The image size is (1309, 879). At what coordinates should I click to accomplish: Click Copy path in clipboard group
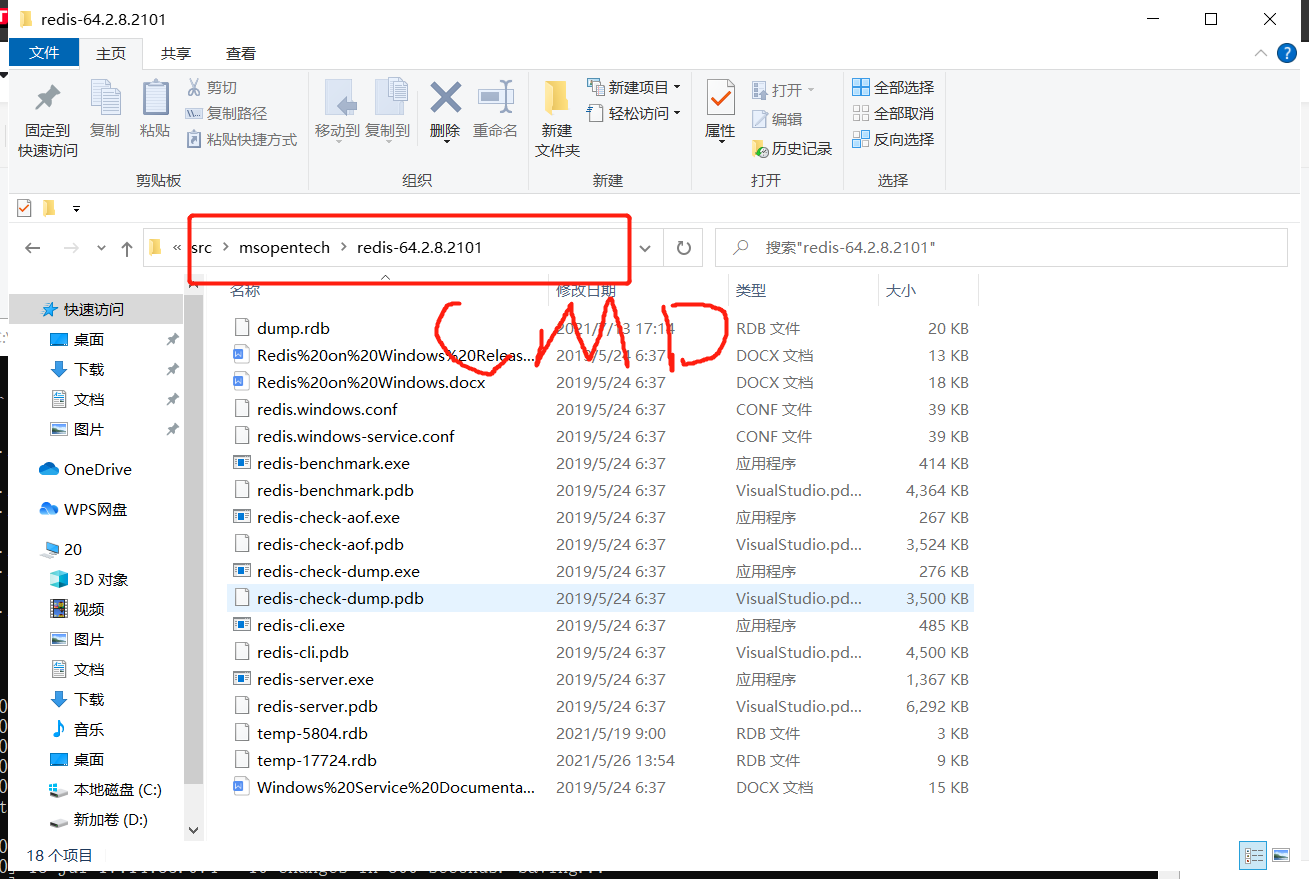tap(227, 114)
